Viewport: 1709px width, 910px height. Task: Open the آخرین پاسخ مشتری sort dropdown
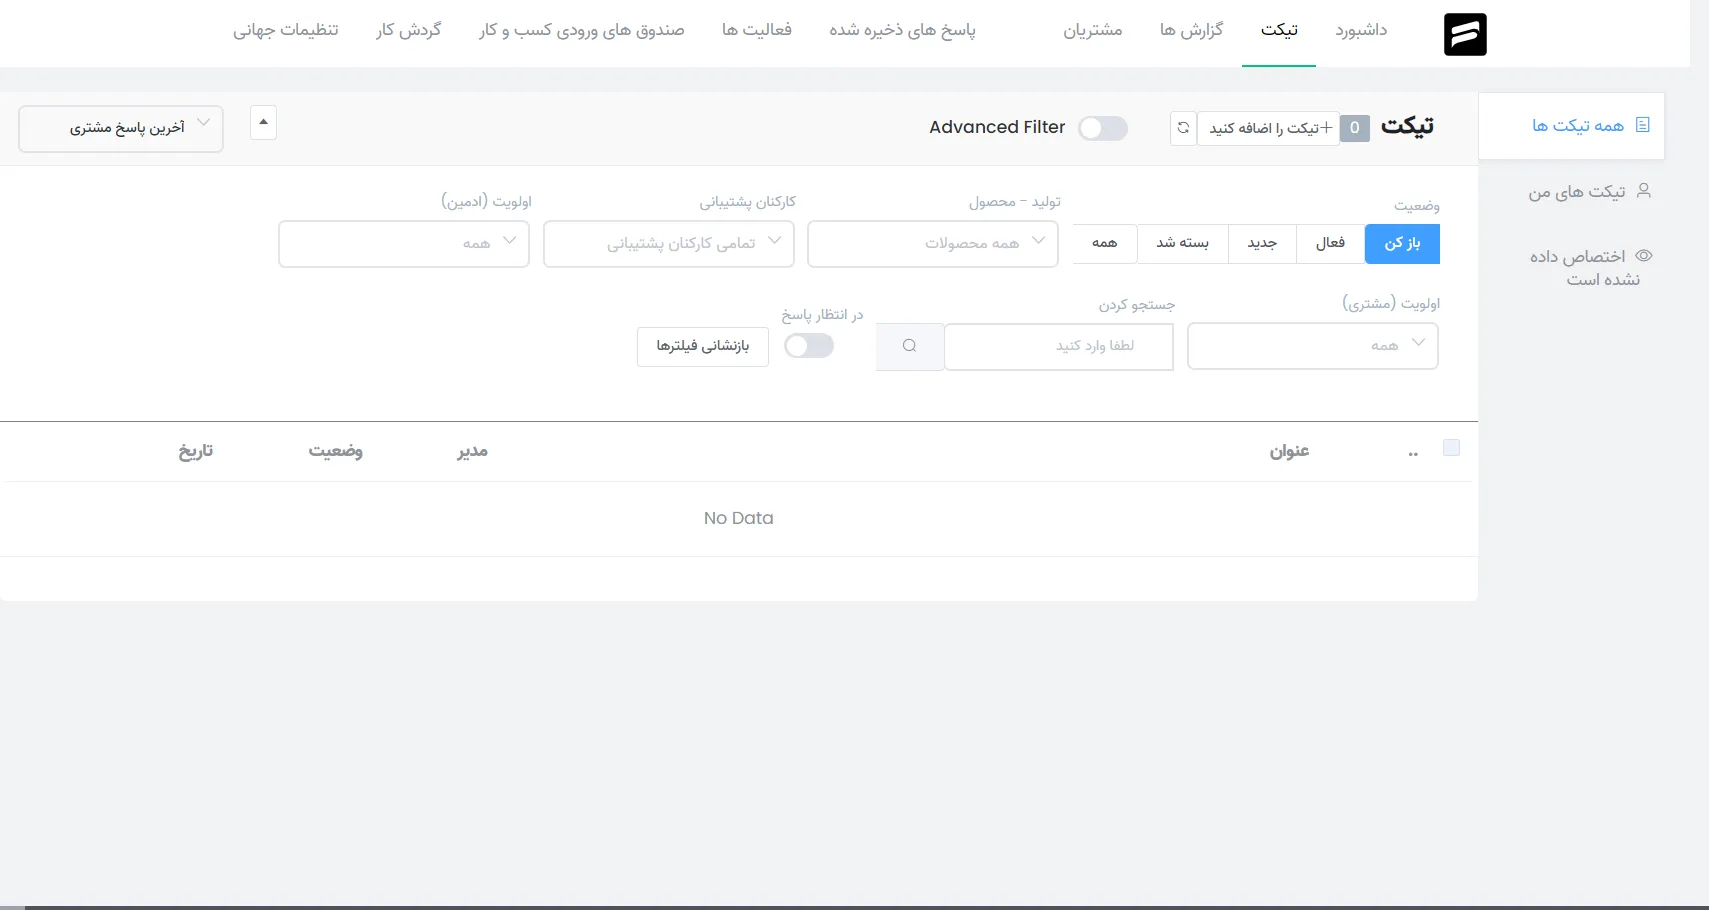pyautogui.click(x=121, y=129)
